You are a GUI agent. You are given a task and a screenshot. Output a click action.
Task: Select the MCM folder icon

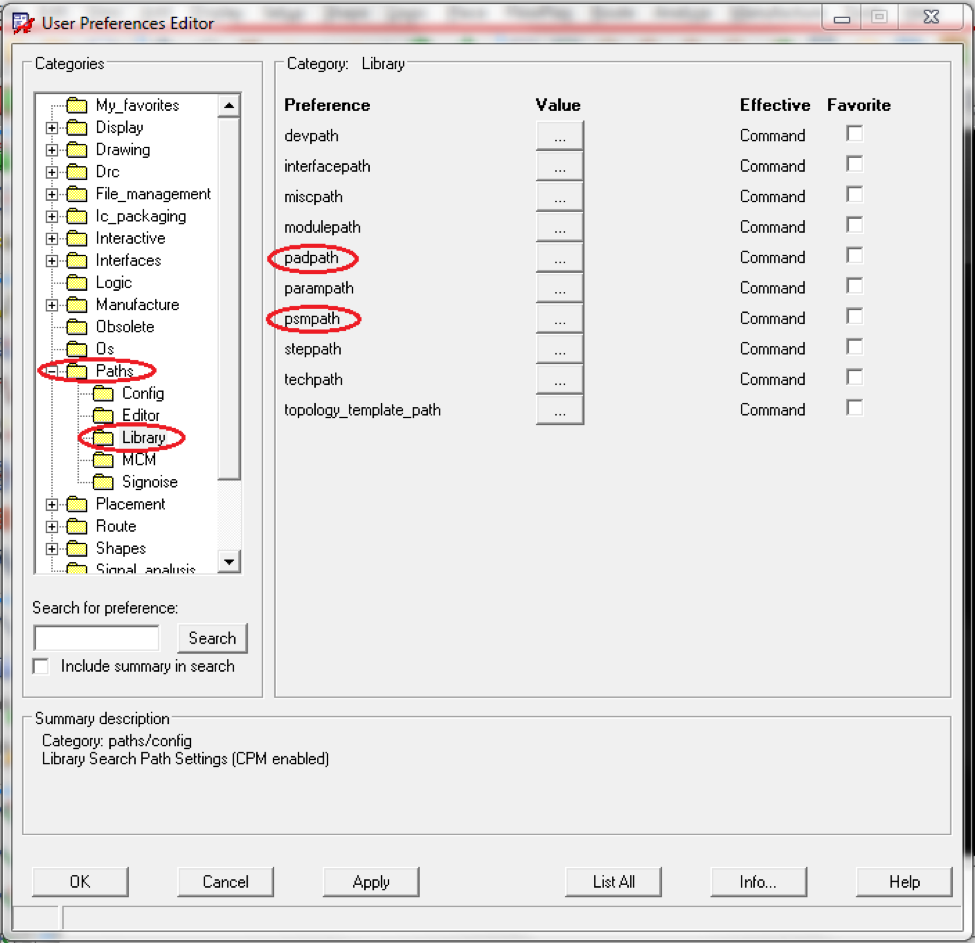(x=103, y=459)
